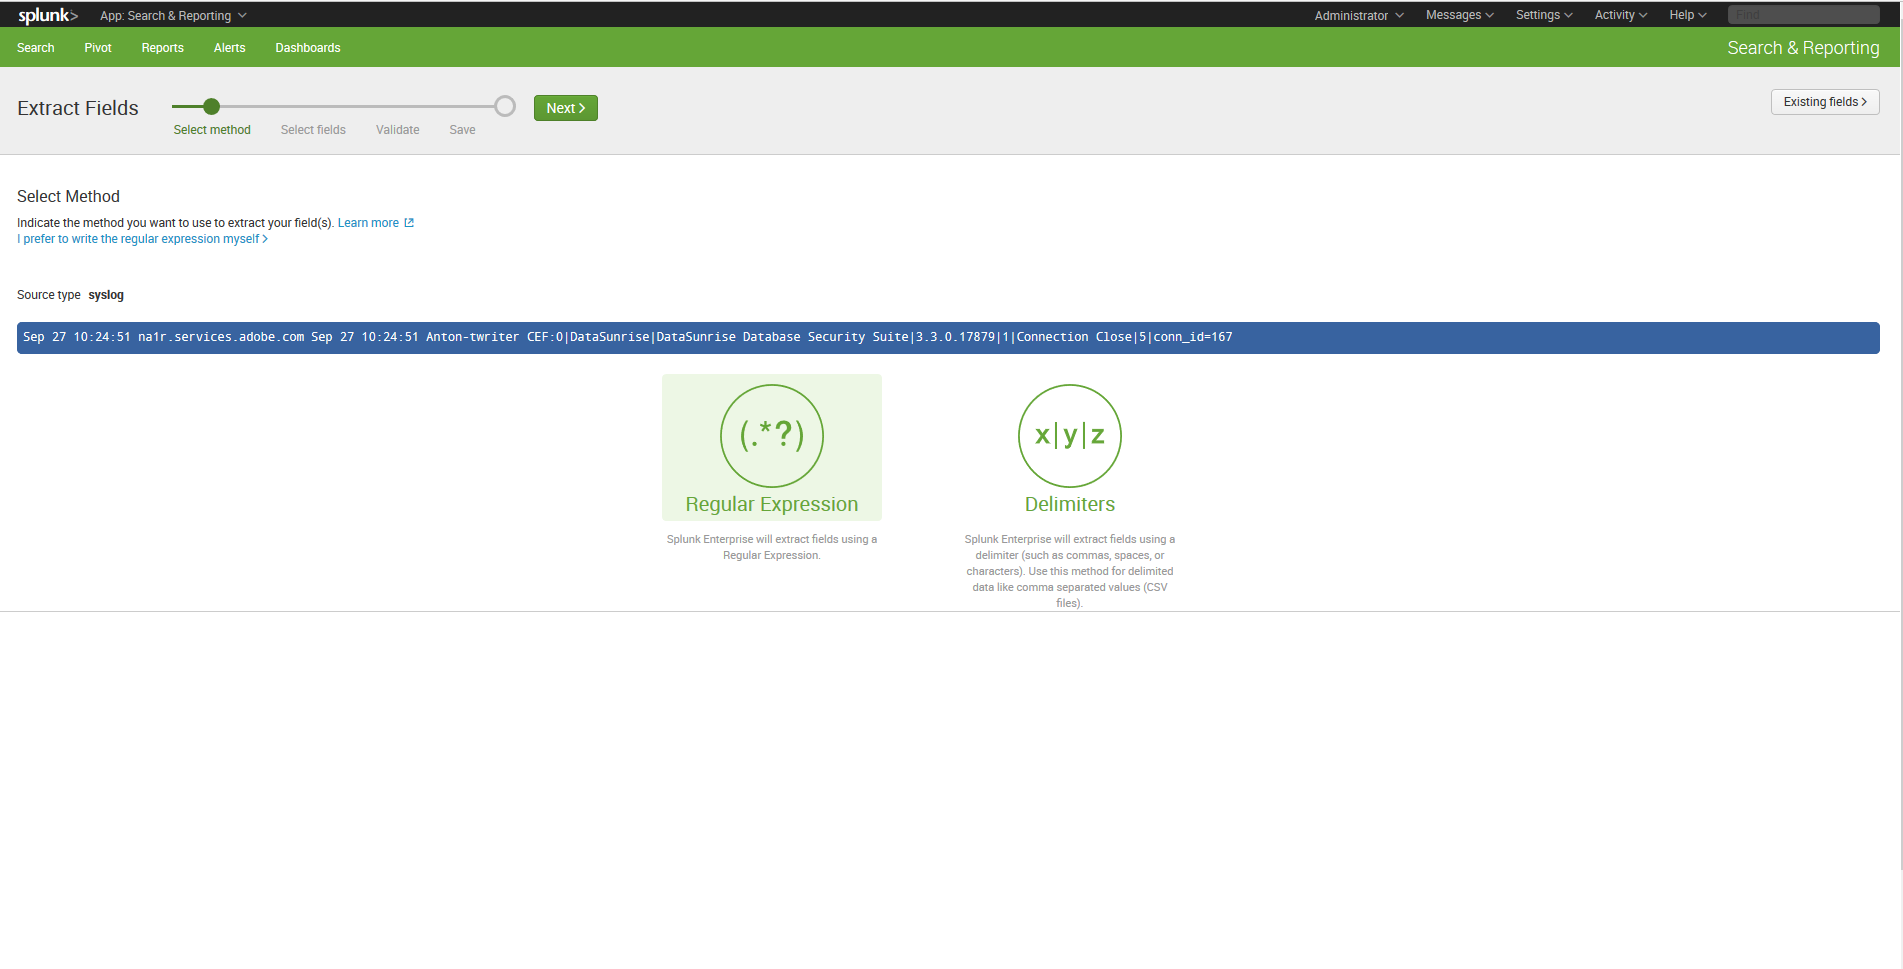Open the Activity dropdown
The height and width of the screenshot is (969, 1903).
pyautogui.click(x=1621, y=15)
